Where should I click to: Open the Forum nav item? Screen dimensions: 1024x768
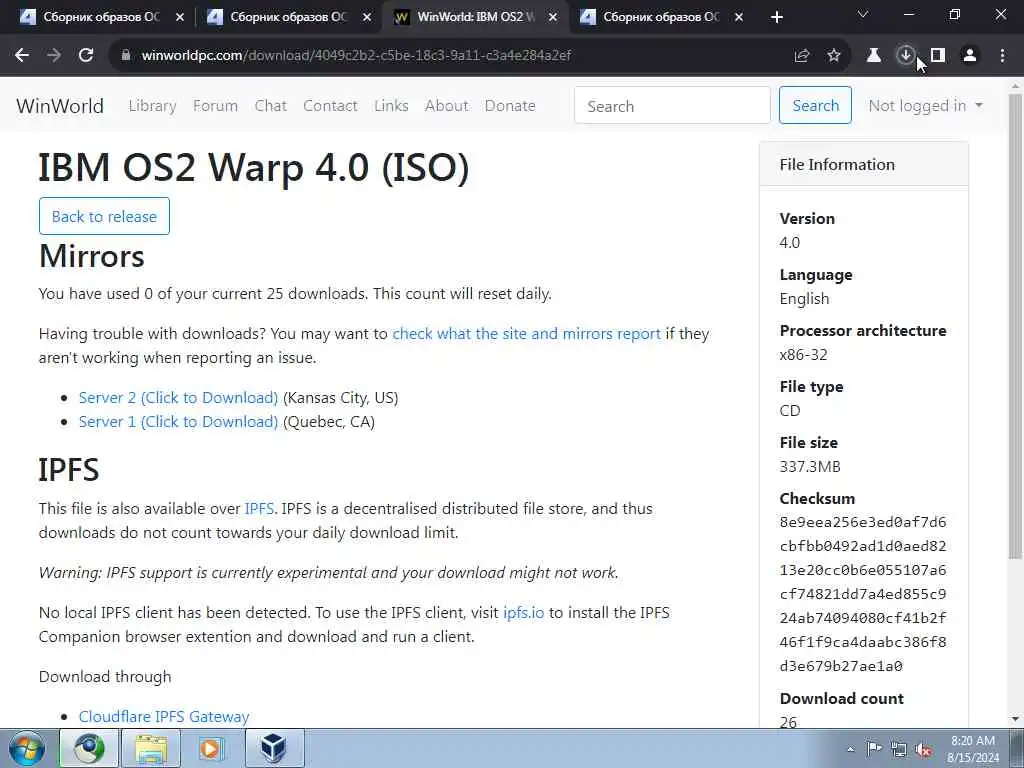(x=215, y=106)
